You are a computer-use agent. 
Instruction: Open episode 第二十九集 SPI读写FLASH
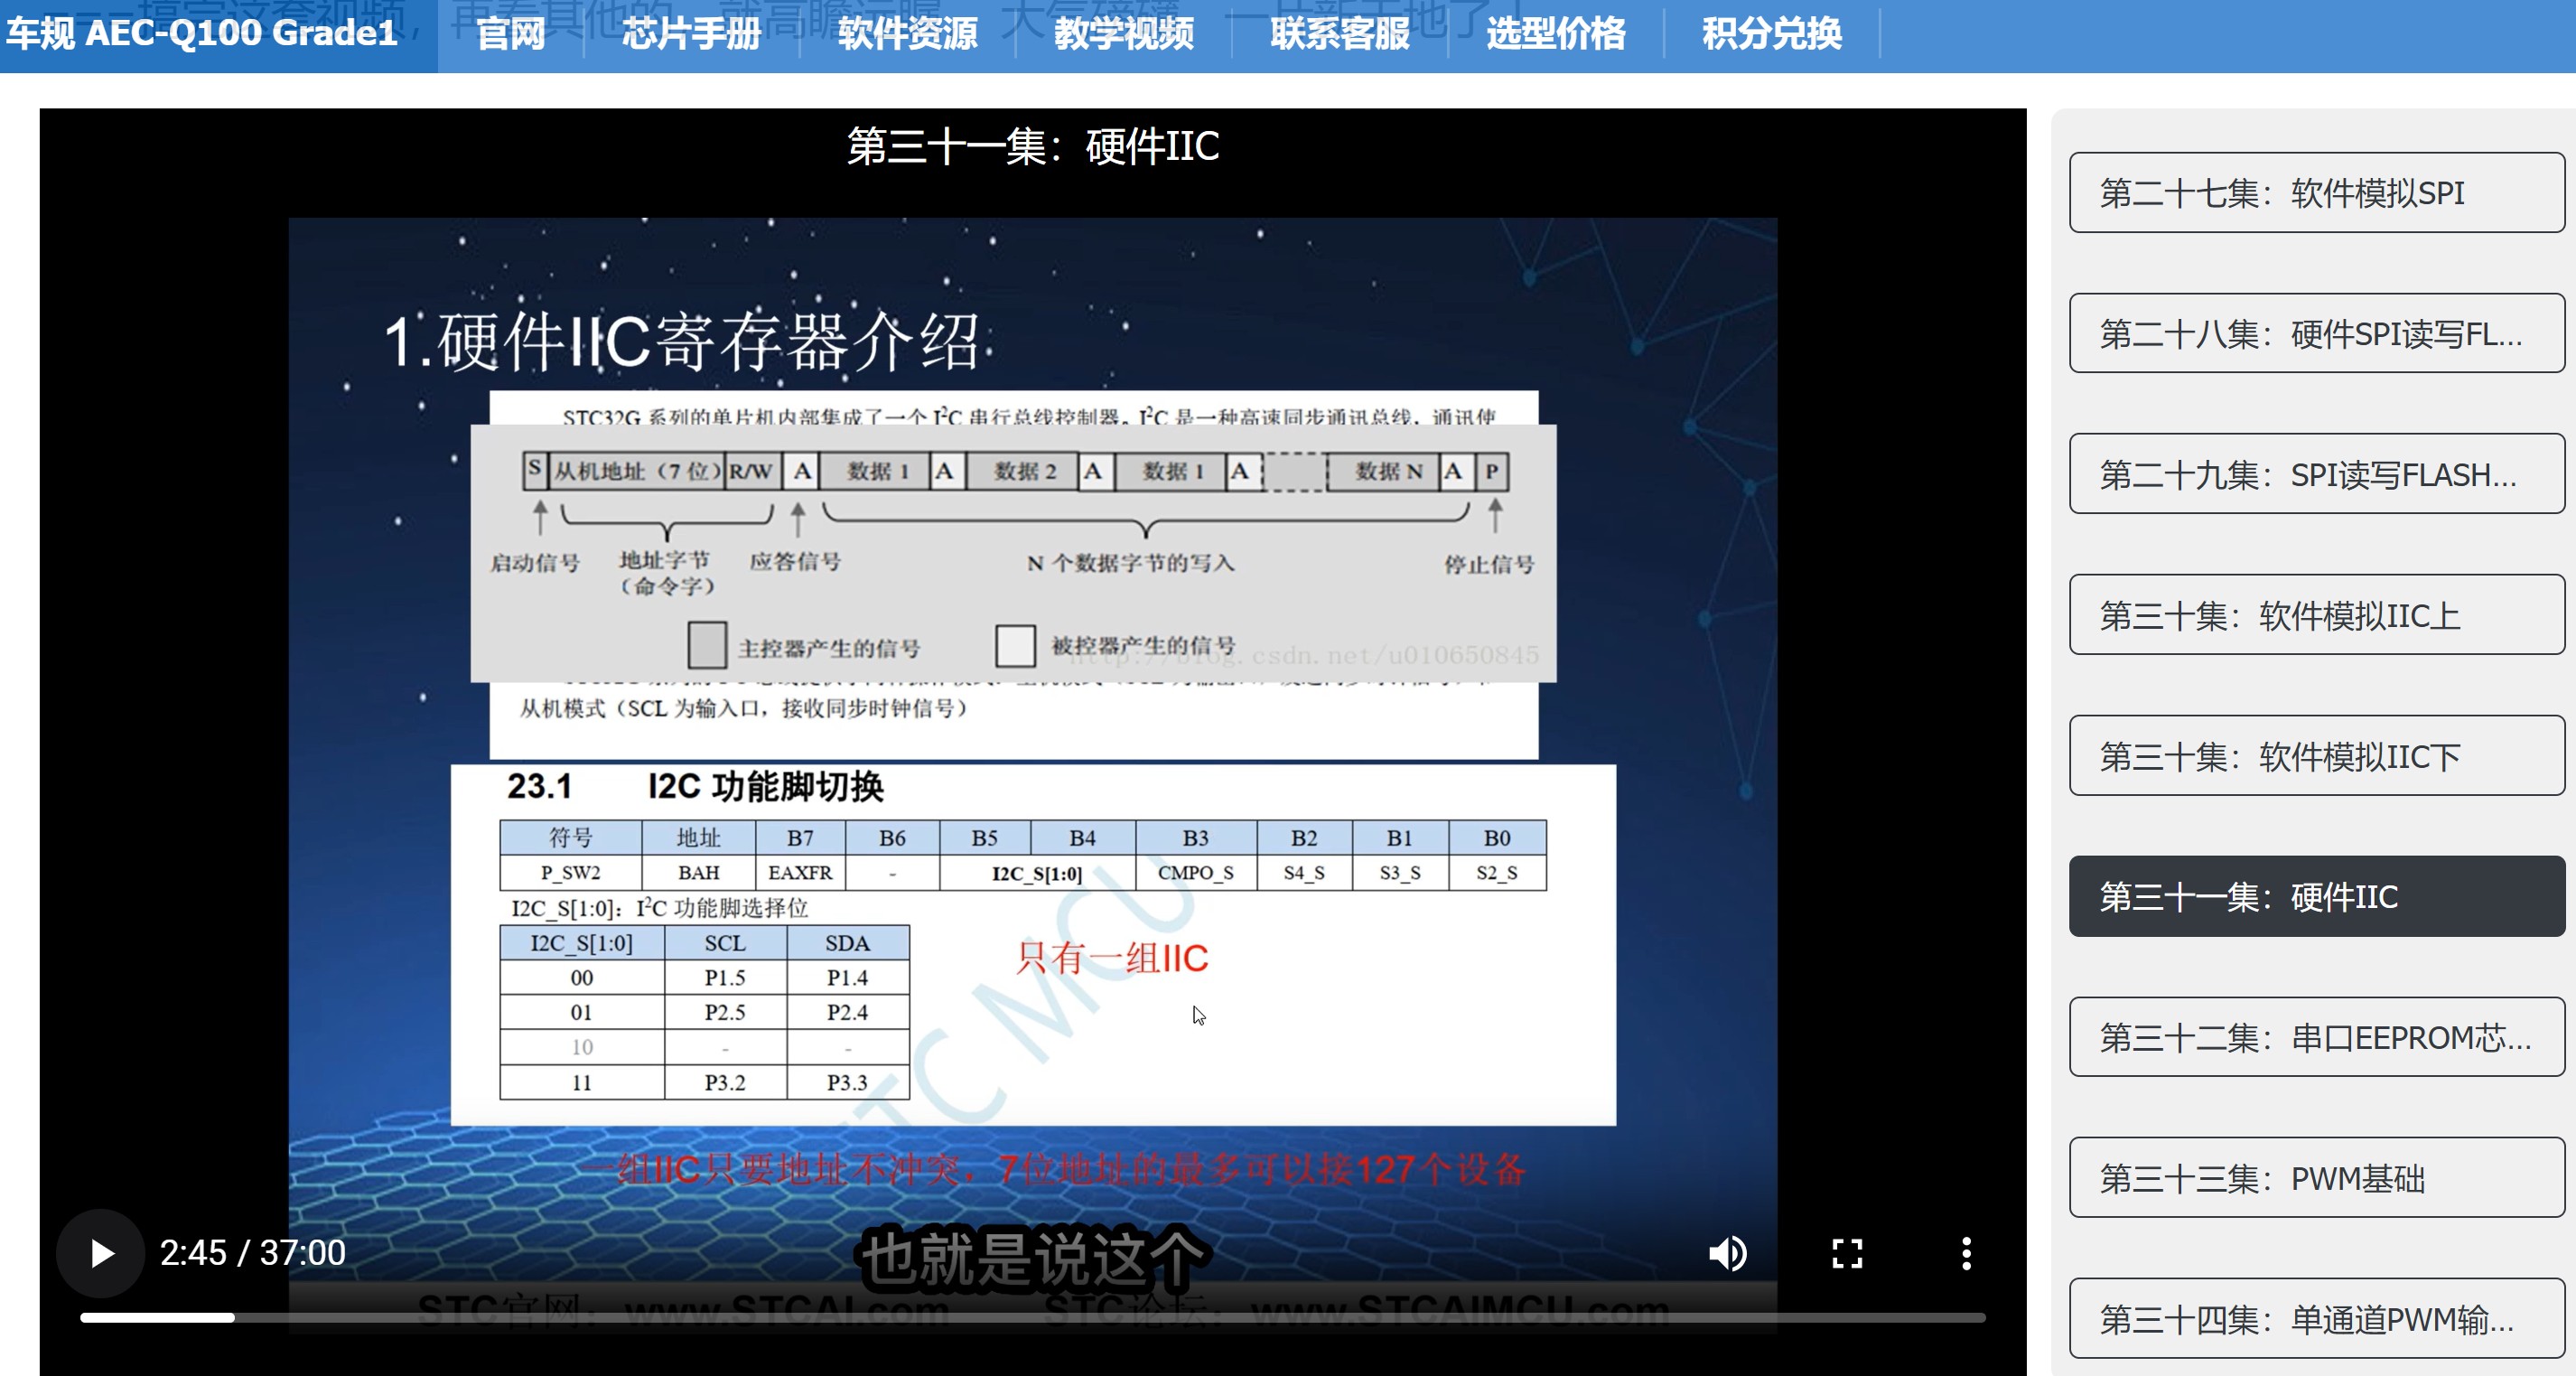2316,475
